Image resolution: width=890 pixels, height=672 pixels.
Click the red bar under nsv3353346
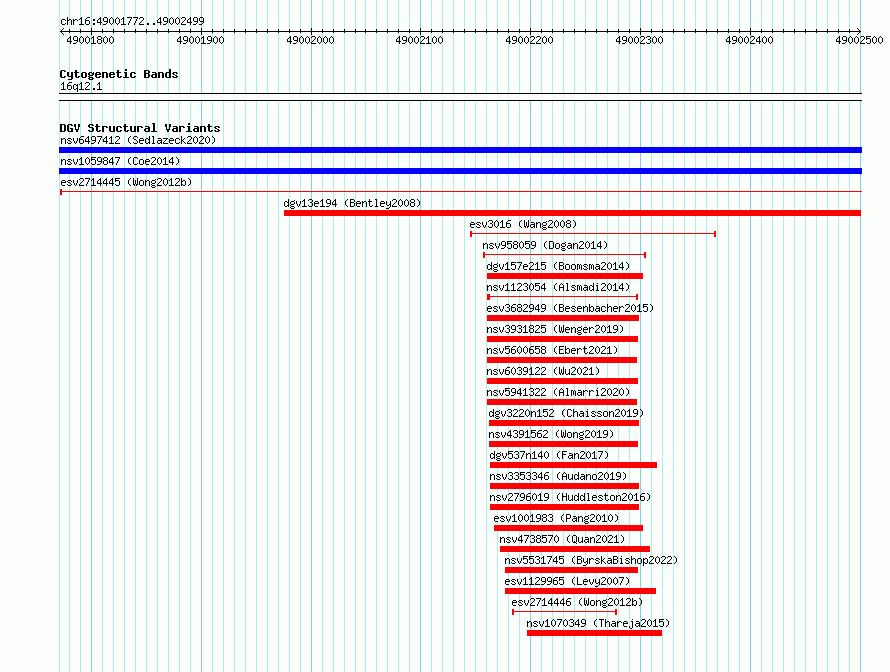564,486
